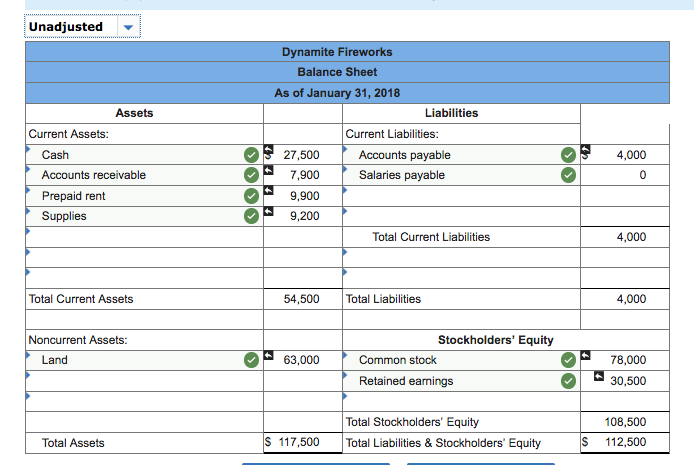Click the undo arrow icon in the Retained earnings amount cell
694x465 pixels.
tap(599, 376)
